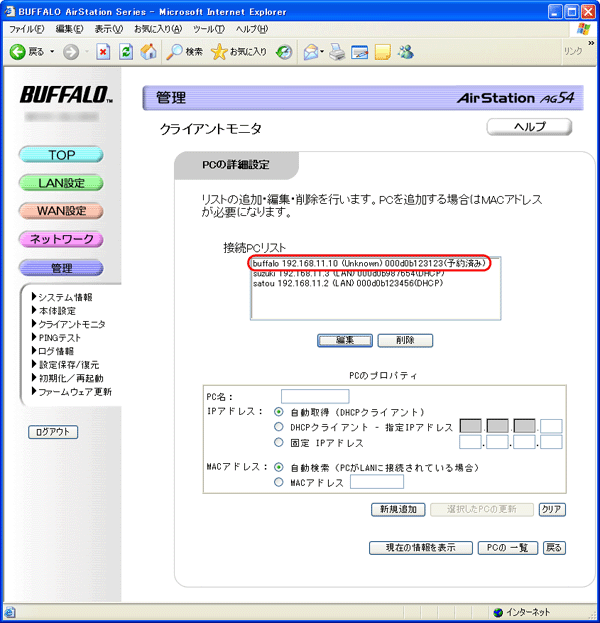Select the buffalo 192.168.11.10 list entry
Image resolution: width=600 pixels, height=623 pixels.
click(x=369, y=263)
